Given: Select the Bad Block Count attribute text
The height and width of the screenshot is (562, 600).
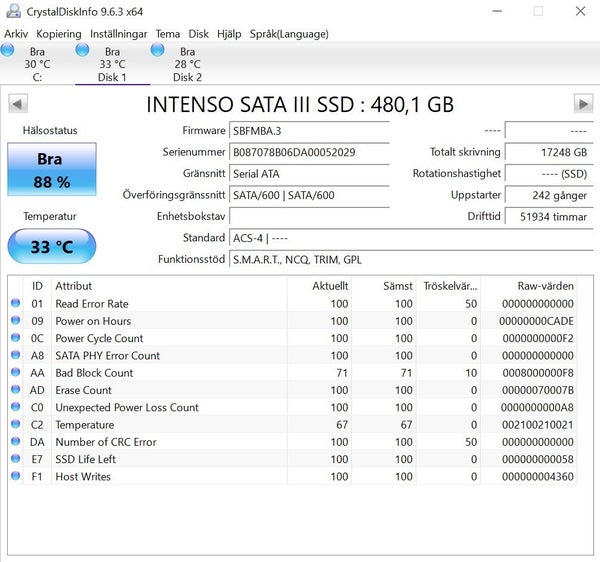Looking at the screenshot, I should point(94,373).
